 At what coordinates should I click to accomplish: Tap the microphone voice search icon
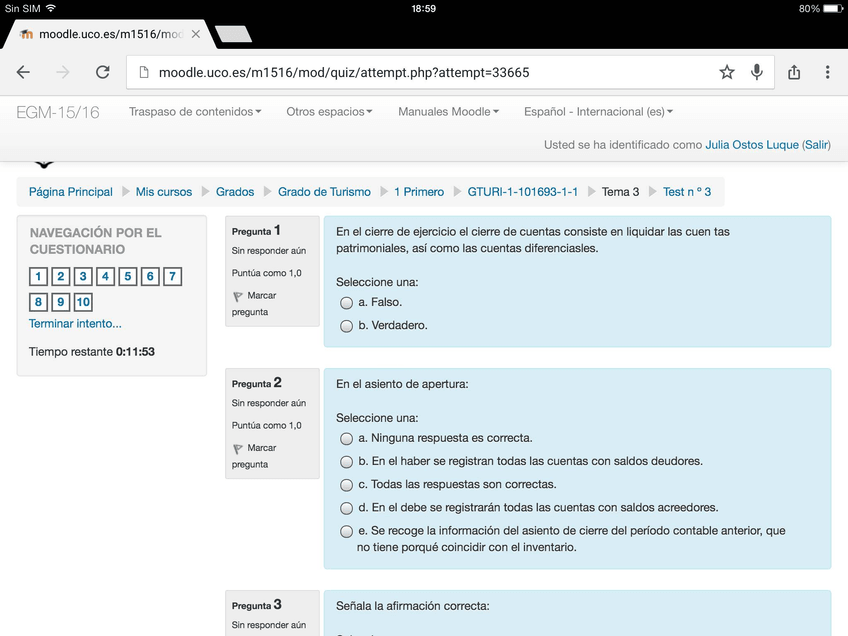click(x=757, y=72)
